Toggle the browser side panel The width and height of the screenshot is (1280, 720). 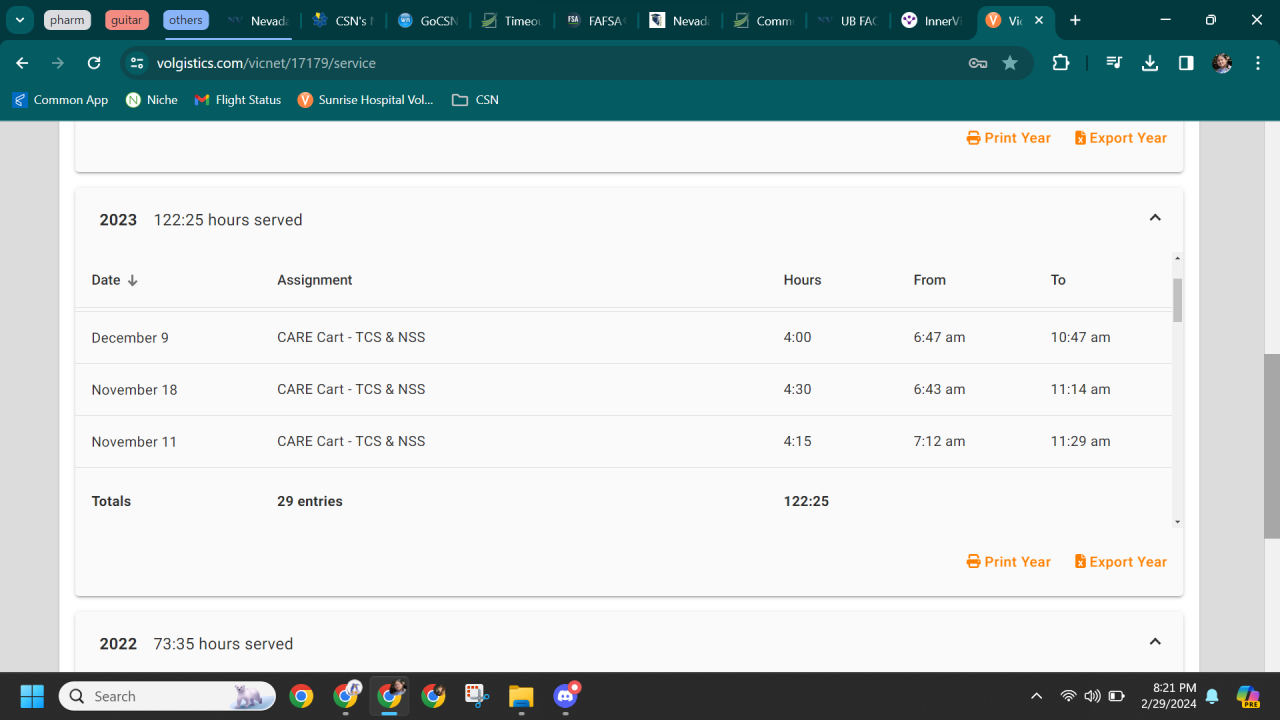point(1186,63)
